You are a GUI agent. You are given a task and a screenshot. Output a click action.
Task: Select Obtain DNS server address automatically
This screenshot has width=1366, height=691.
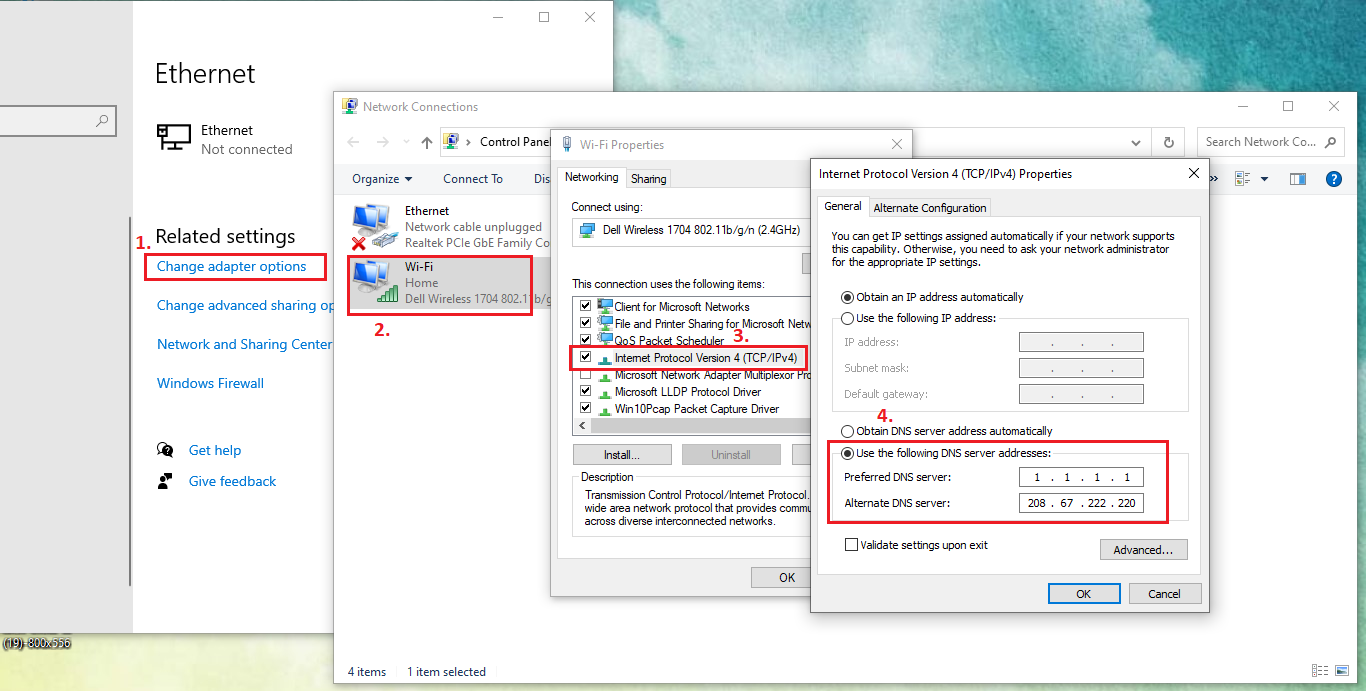[x=848, y=431]
